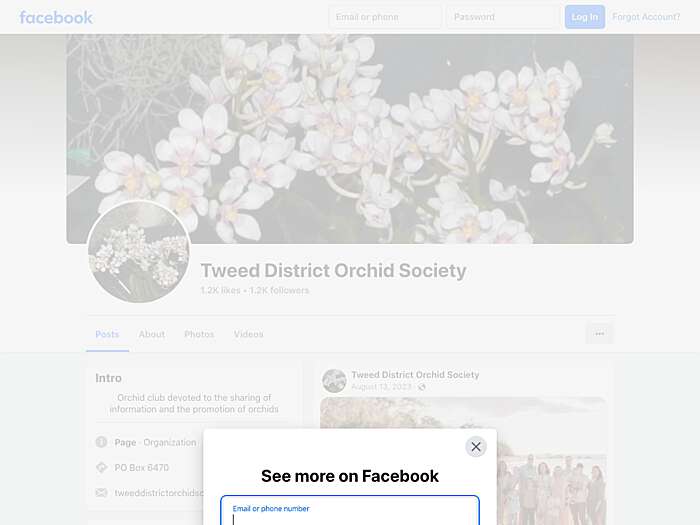Click the Forgot Account? link

[646, 17]
